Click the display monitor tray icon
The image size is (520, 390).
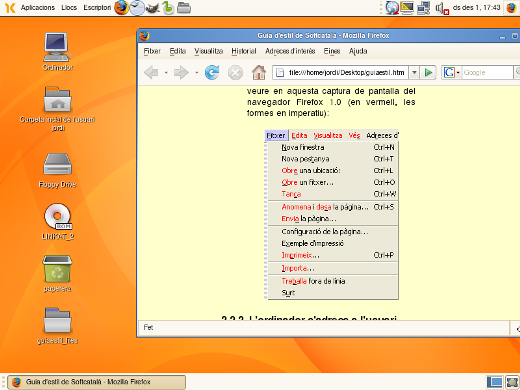coord(407,8)
